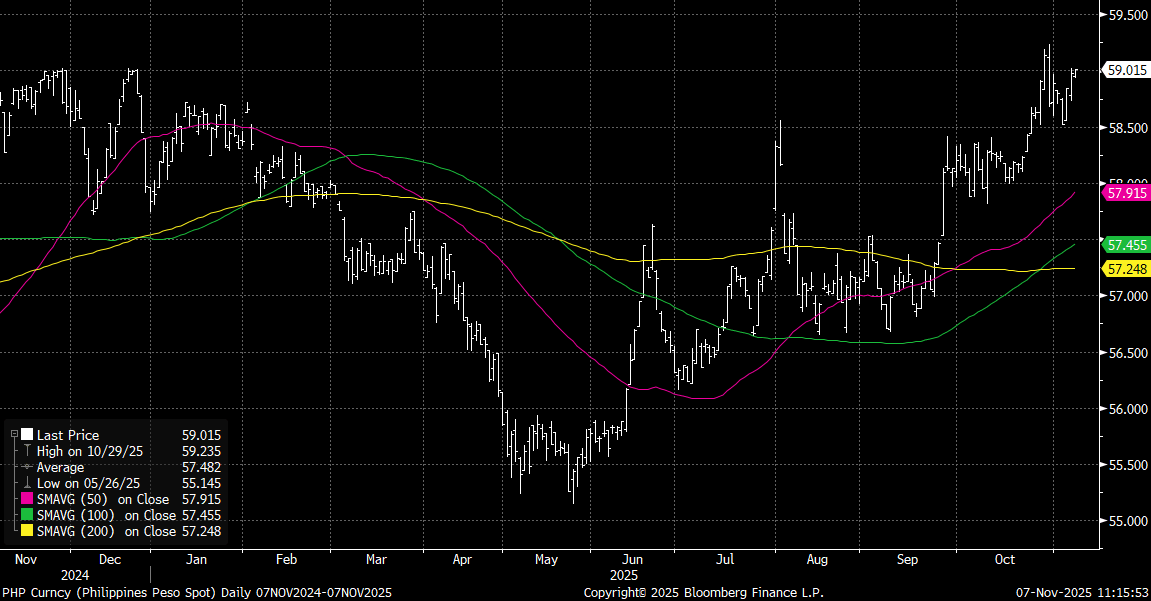Viewport: 1151px width, 601px height.
Task: Select the Average marker icon in legend
Action: click(x=27, y=467)
